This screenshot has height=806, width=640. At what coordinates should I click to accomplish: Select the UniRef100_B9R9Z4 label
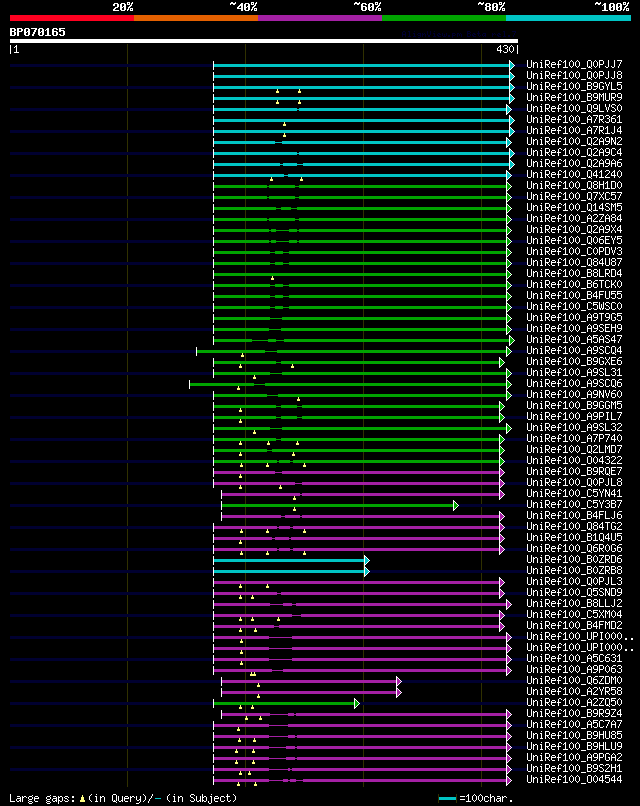574,714
